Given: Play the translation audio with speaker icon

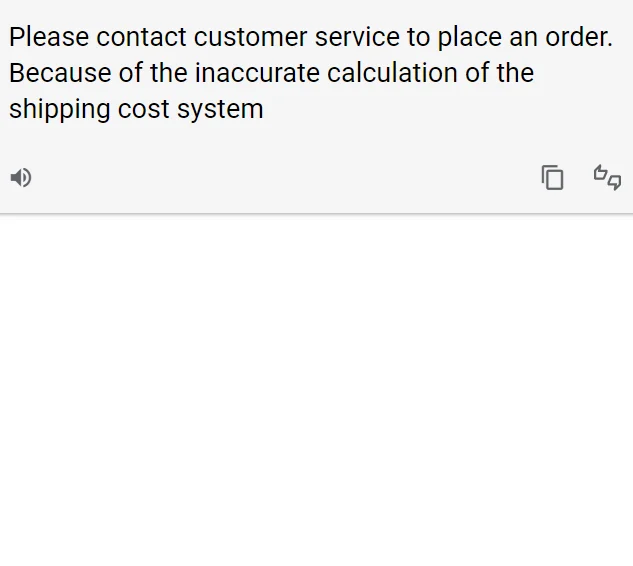Looking at the screenshot, I should click(x=21, y=178).
